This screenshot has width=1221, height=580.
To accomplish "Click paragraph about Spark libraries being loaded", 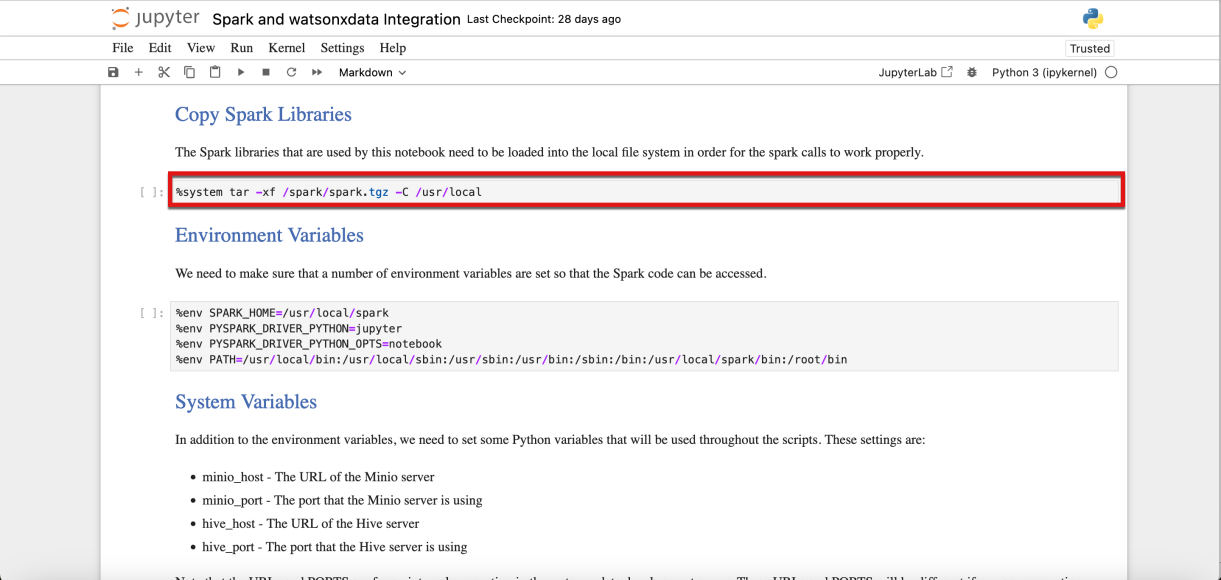I will point(549,152).
